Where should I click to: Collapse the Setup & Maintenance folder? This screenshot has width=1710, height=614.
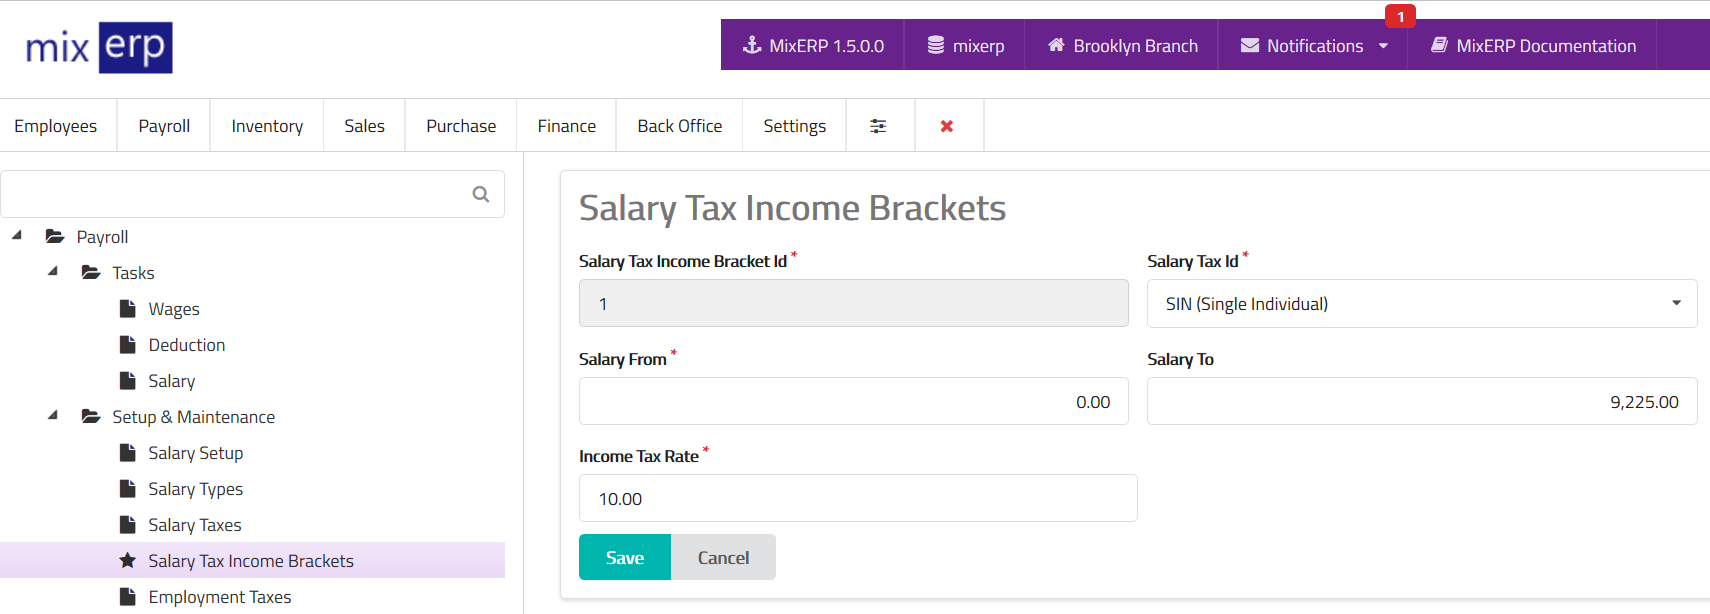(x=53, y=416)
